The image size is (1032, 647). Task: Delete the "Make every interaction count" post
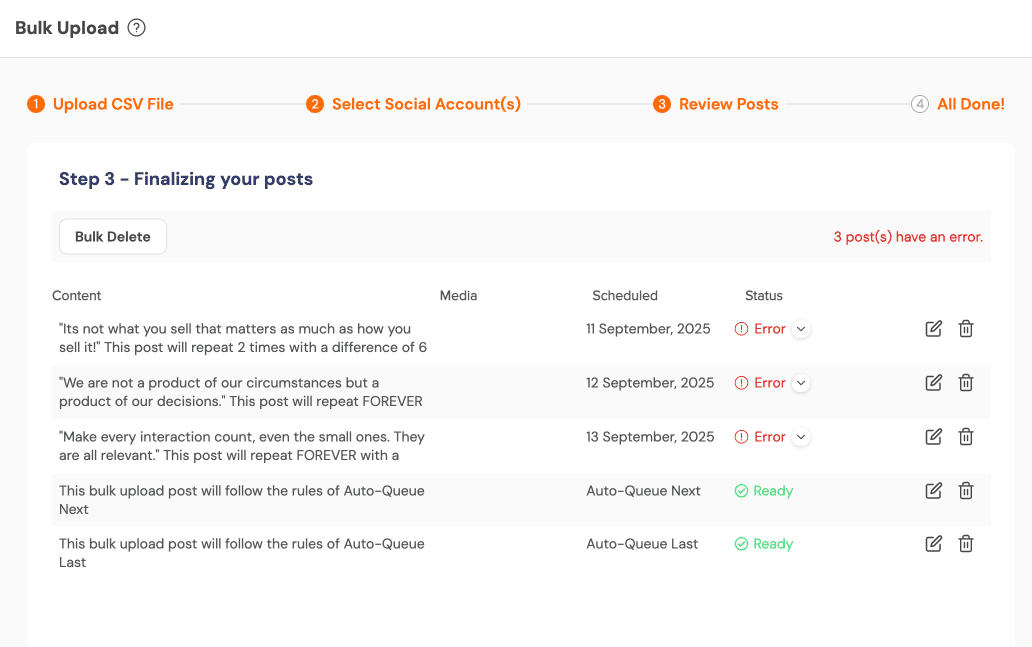pos(965,436)
